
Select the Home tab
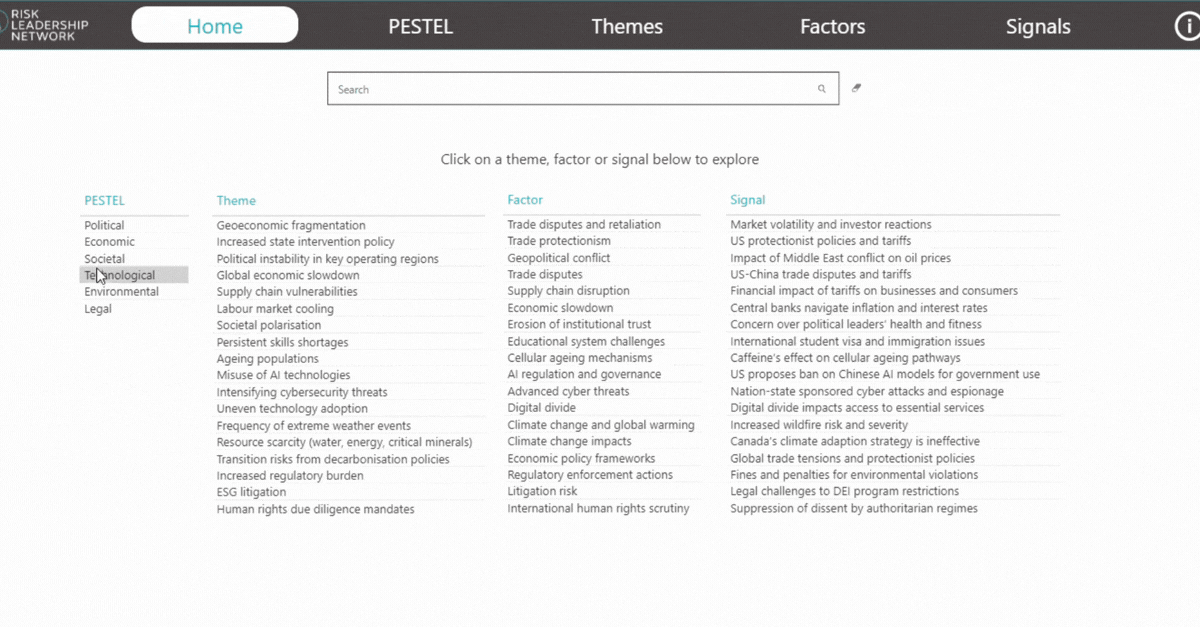click(215, 26)
